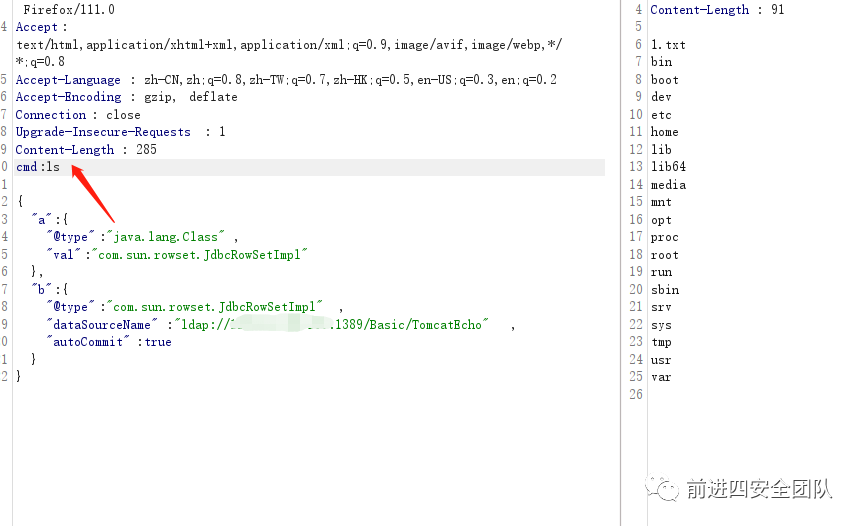This screenshot has height=526, width=860.
Task: Select the 'close' connection value
Action: (x=123, y=115)
